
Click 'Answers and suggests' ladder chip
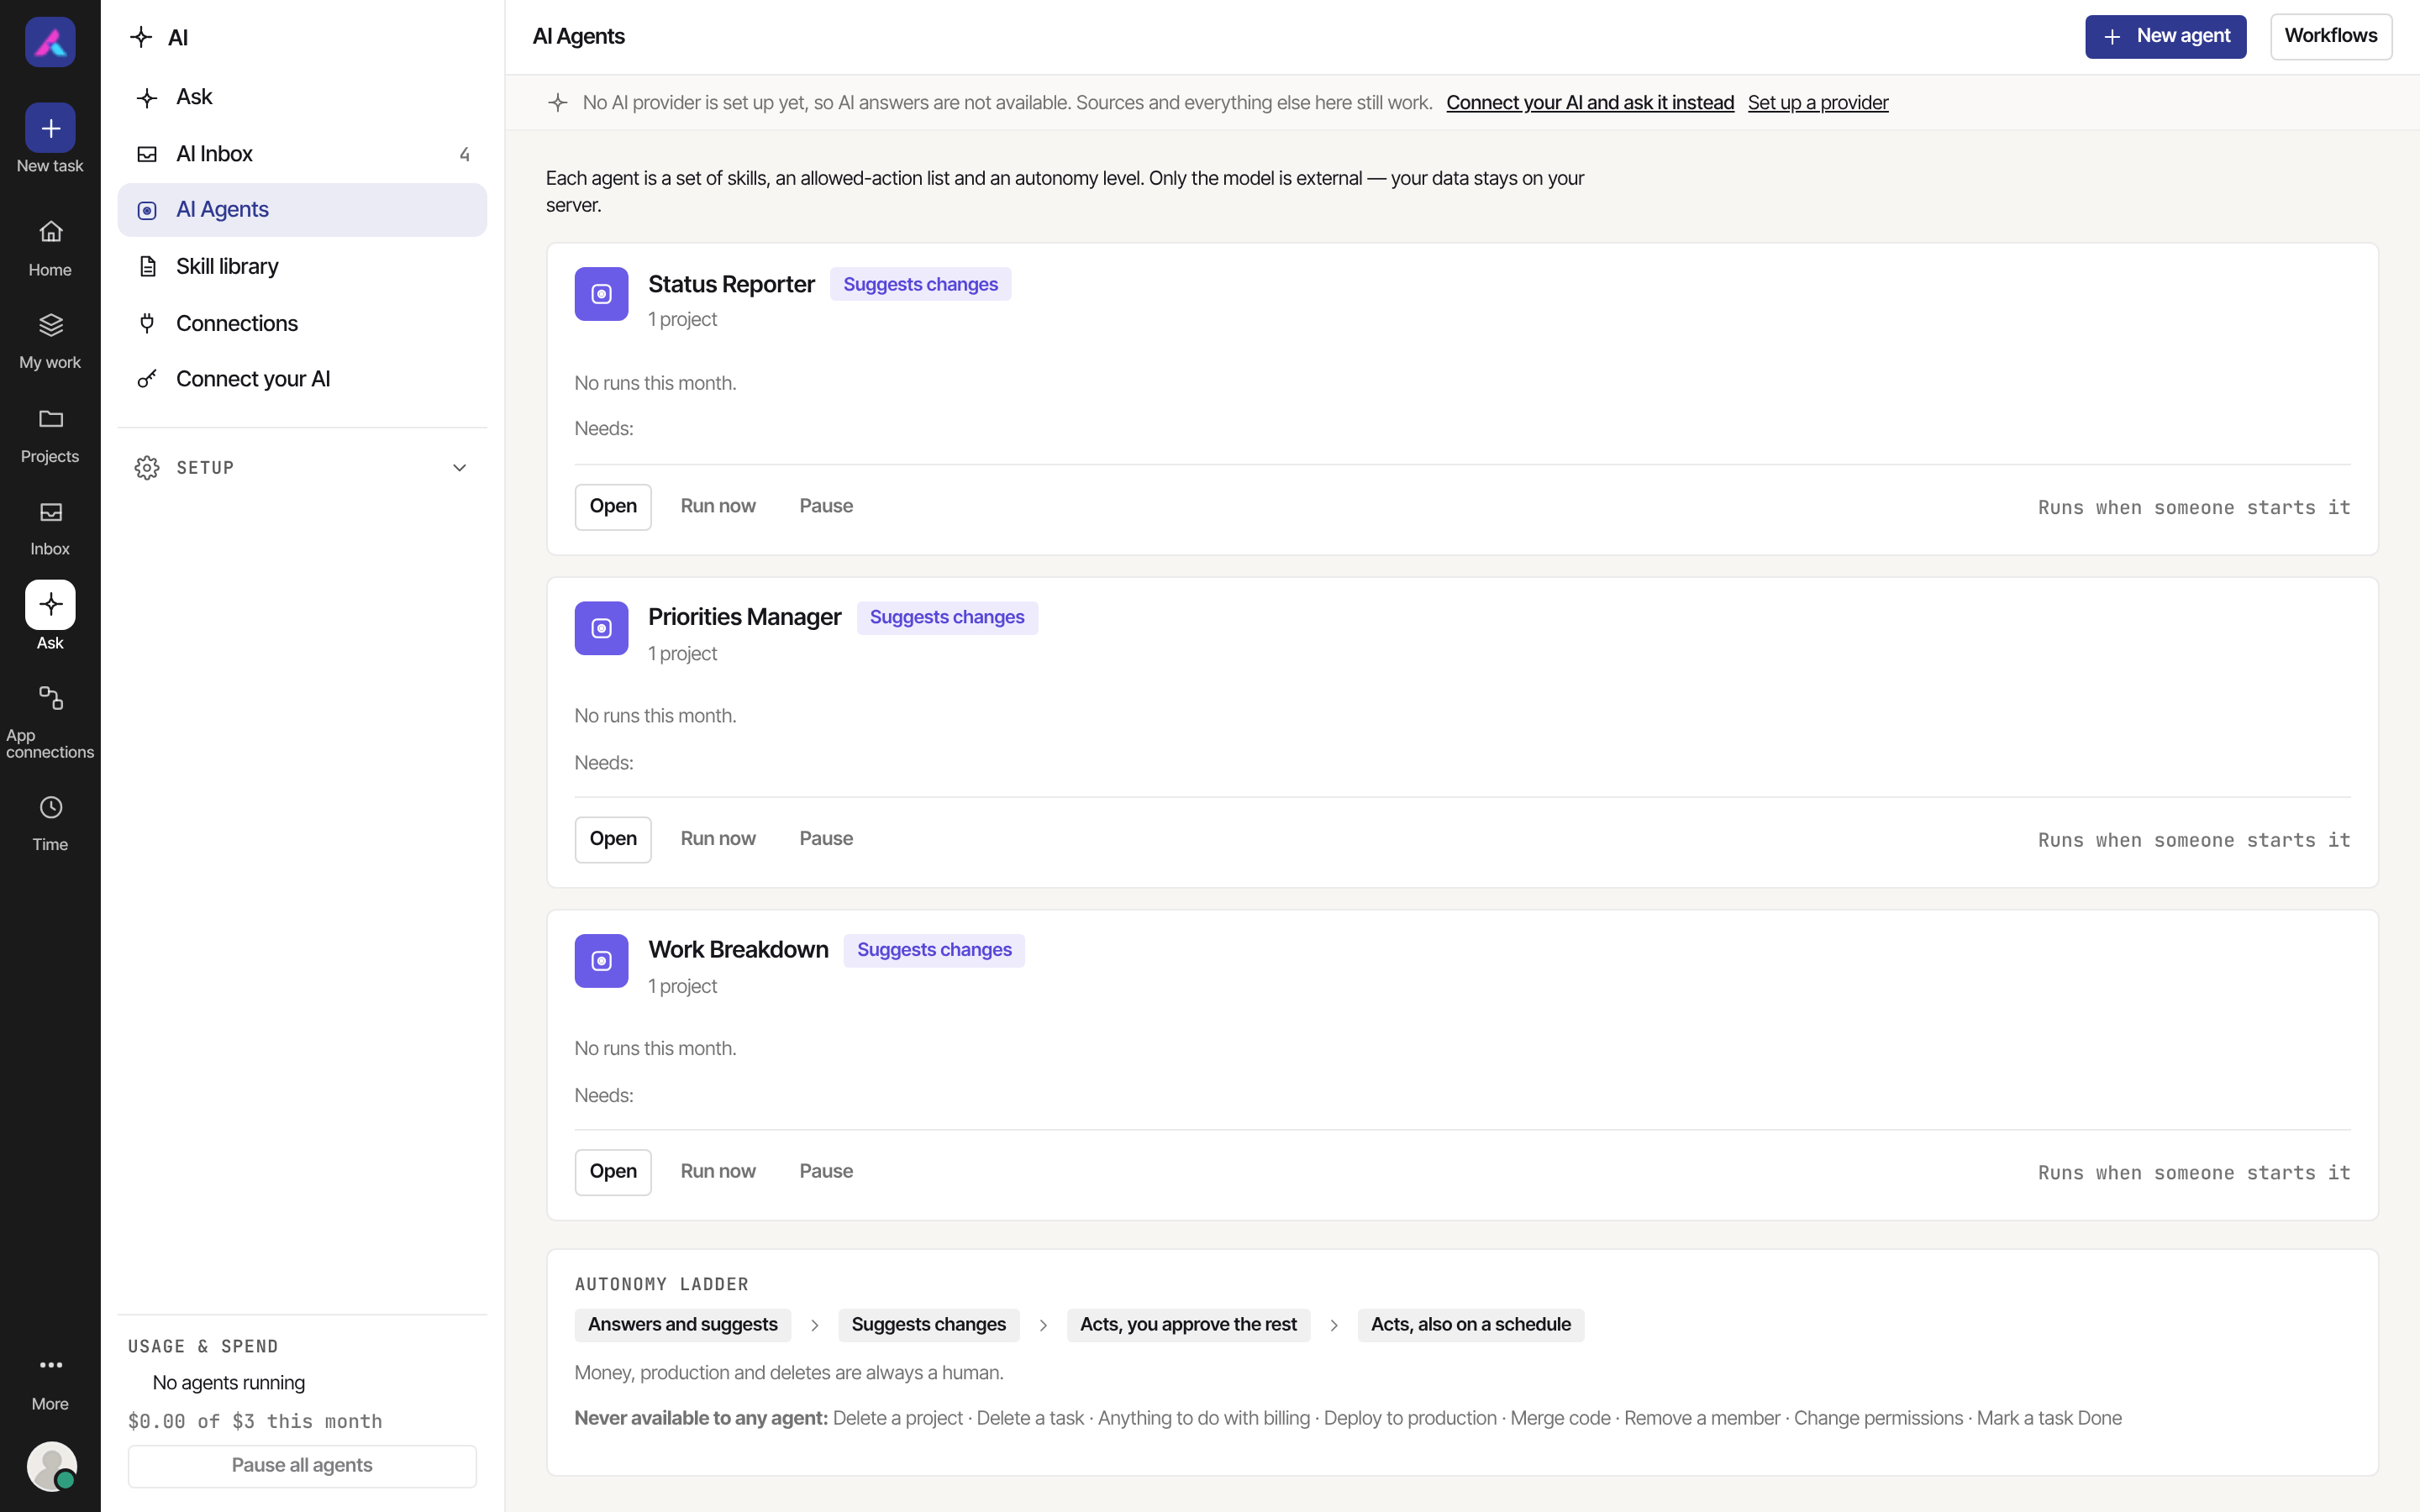coord(683,1325)
